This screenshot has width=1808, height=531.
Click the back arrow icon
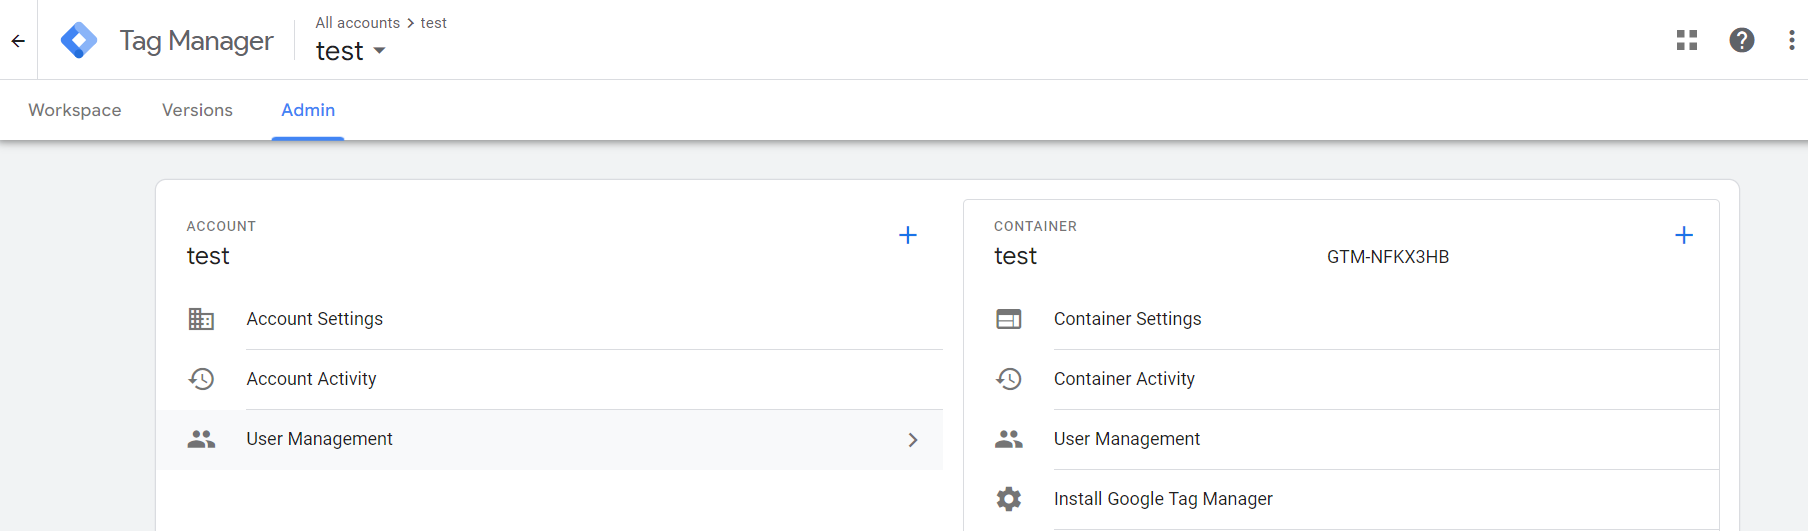pos(18,41)
